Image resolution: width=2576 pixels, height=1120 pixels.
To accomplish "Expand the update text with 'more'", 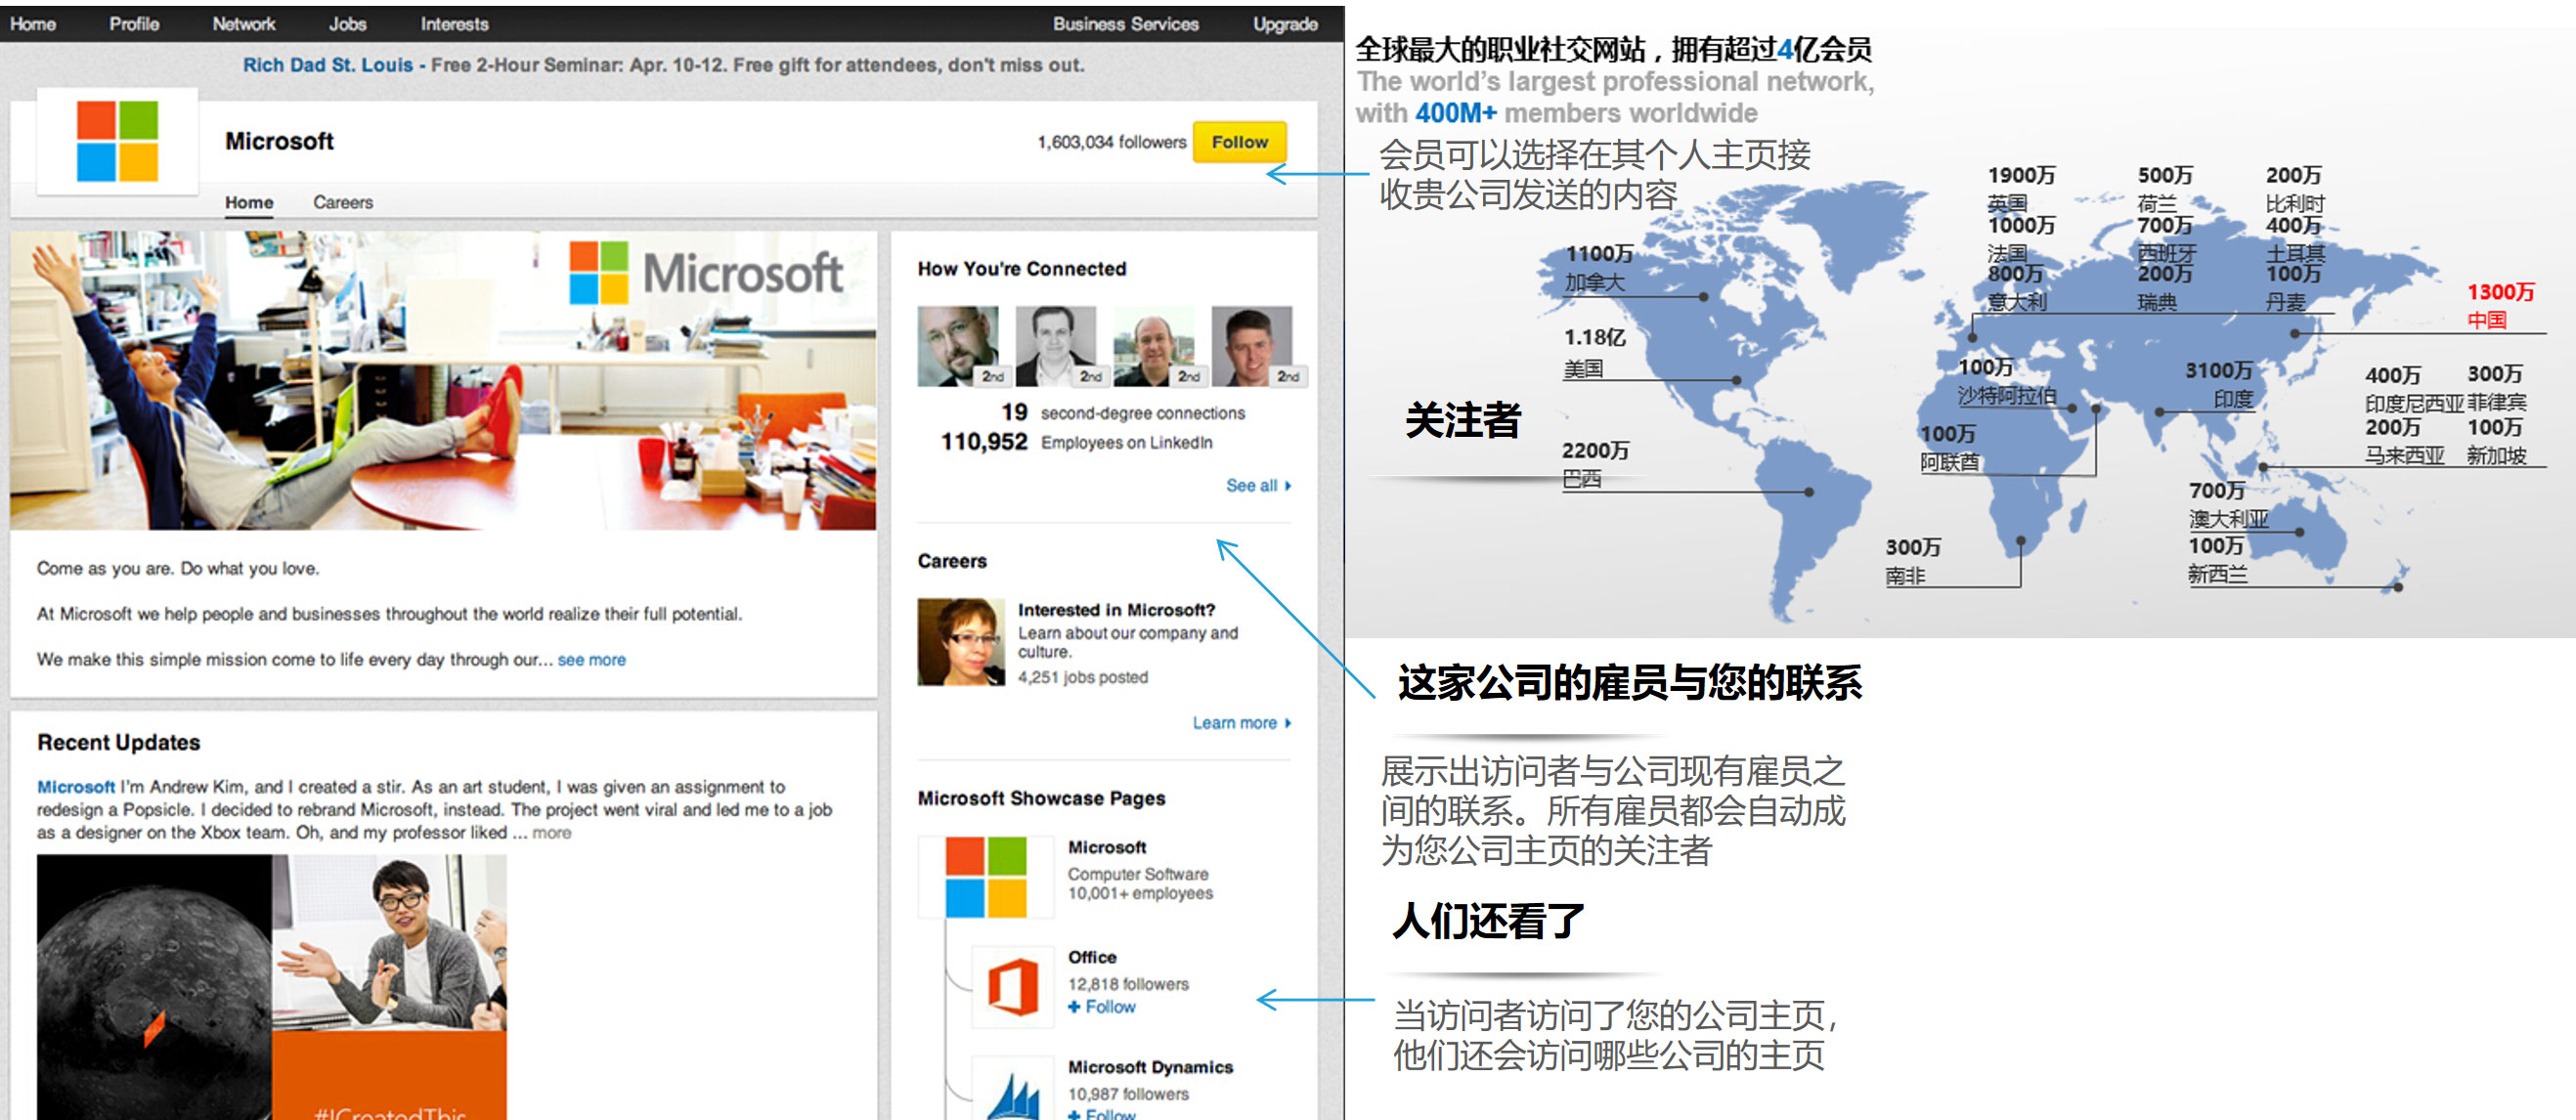I will click(x=552, y=833).
